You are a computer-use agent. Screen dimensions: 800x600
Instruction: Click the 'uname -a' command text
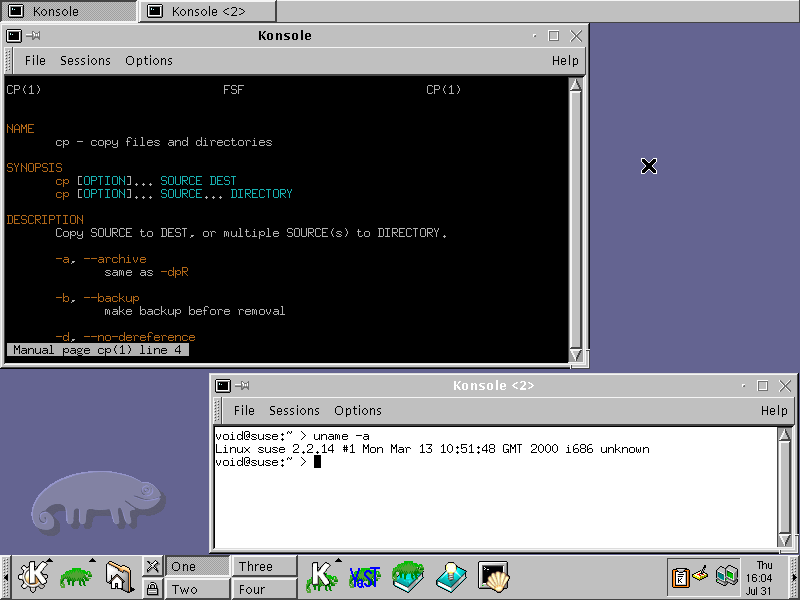341,436
